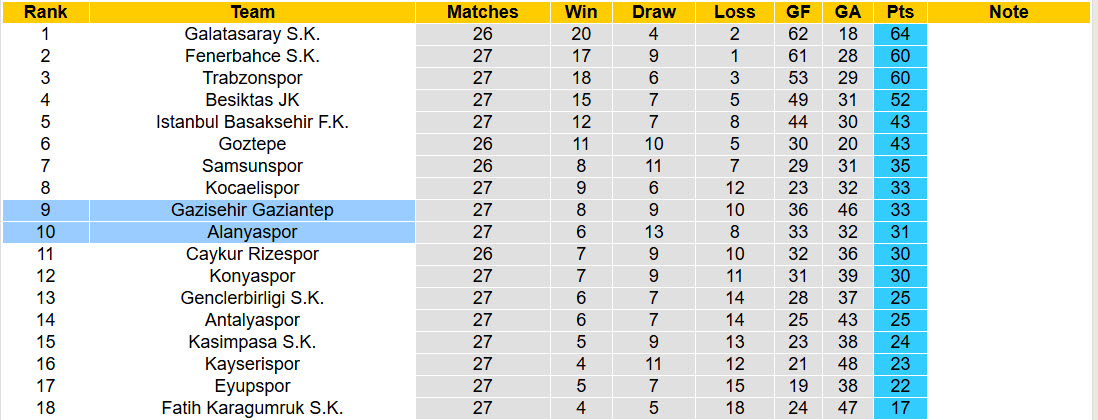Screen dimensions: 1098x420
Task: Click Fatih Karagumruk S.K. team name
Action: pyautogui.click(x=252, y=408)
